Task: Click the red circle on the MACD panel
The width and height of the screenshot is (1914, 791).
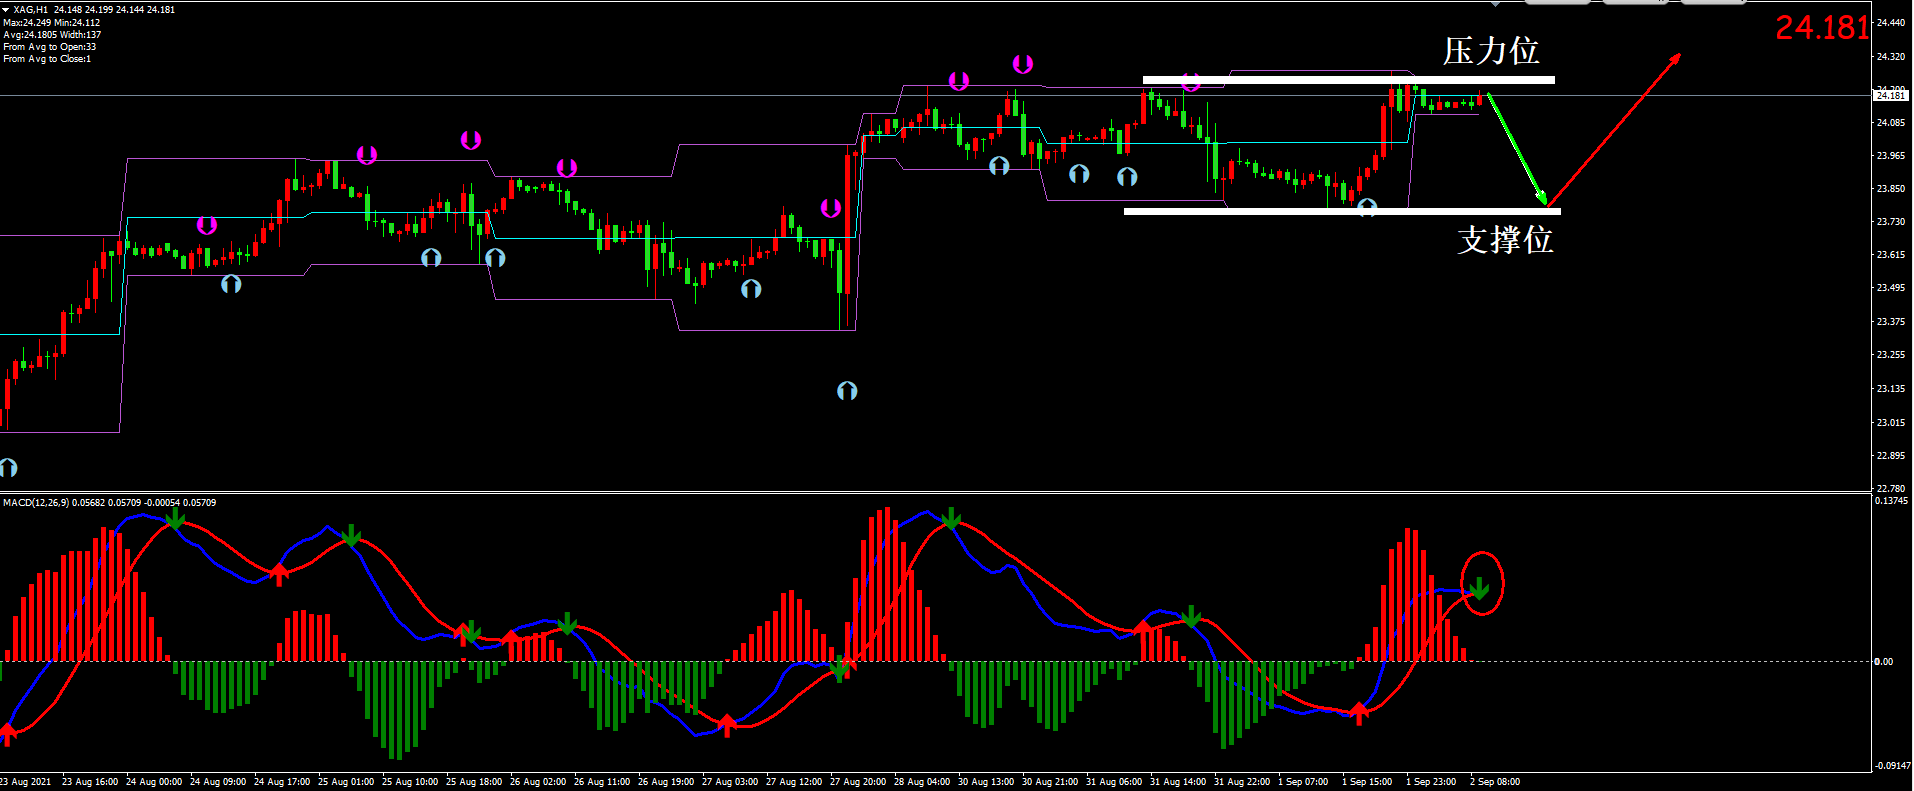Action: (1481, 583)
